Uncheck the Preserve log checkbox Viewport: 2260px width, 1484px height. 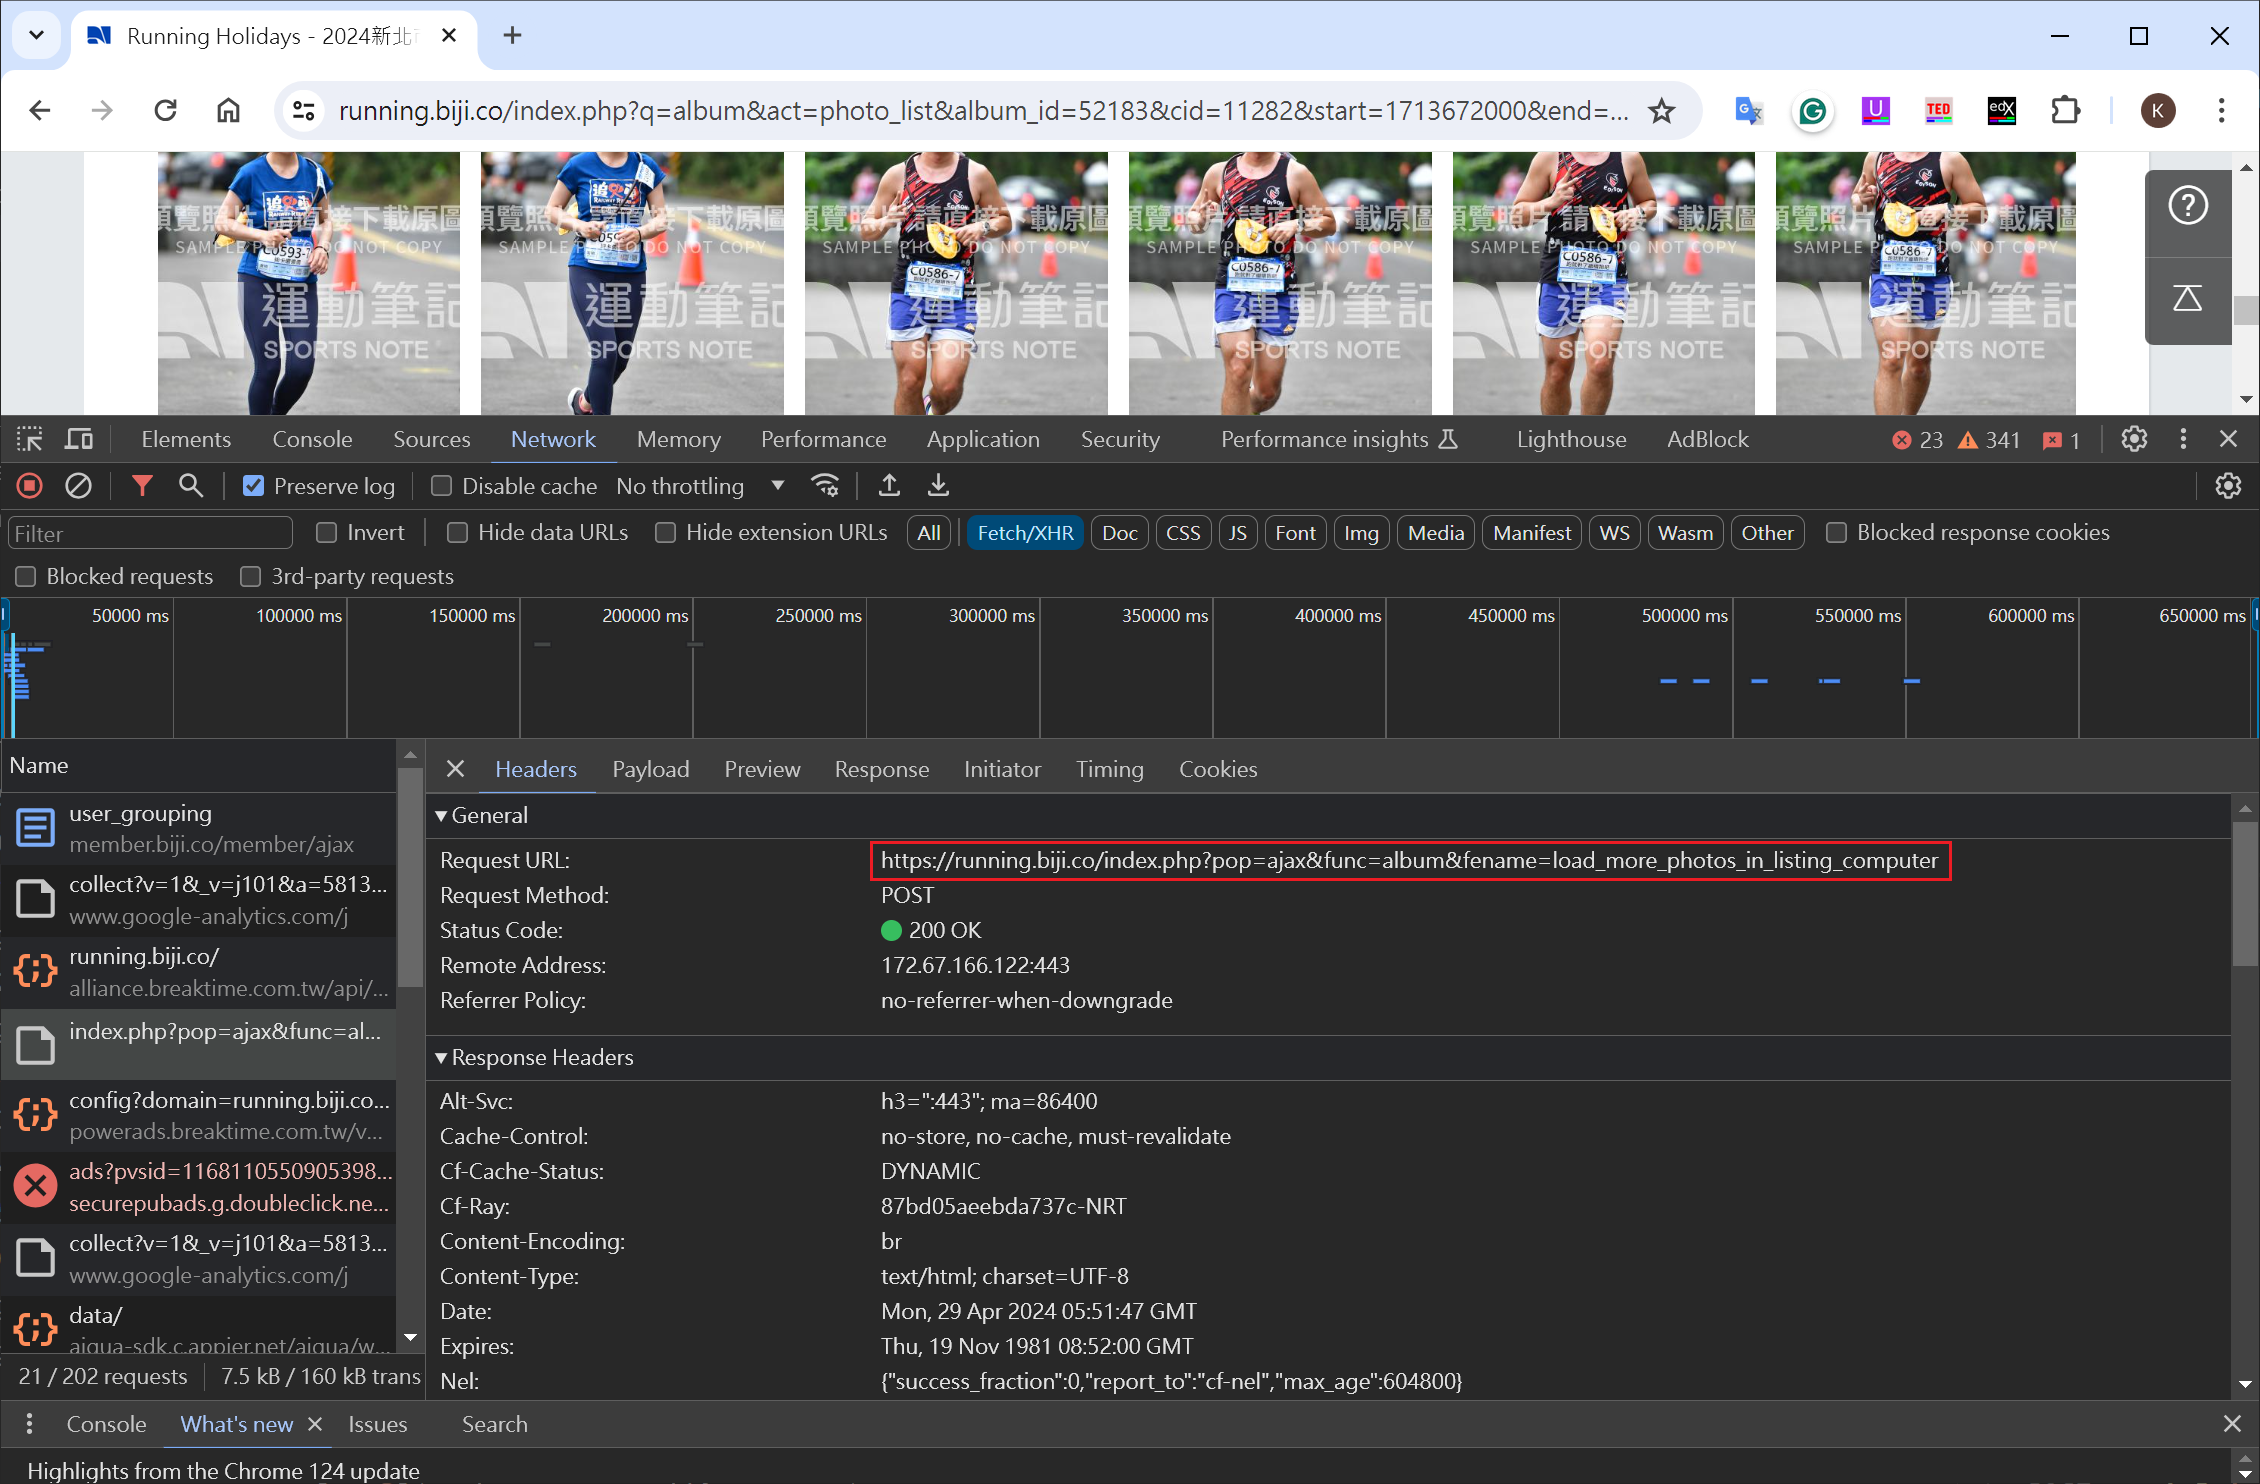[254, 486]
